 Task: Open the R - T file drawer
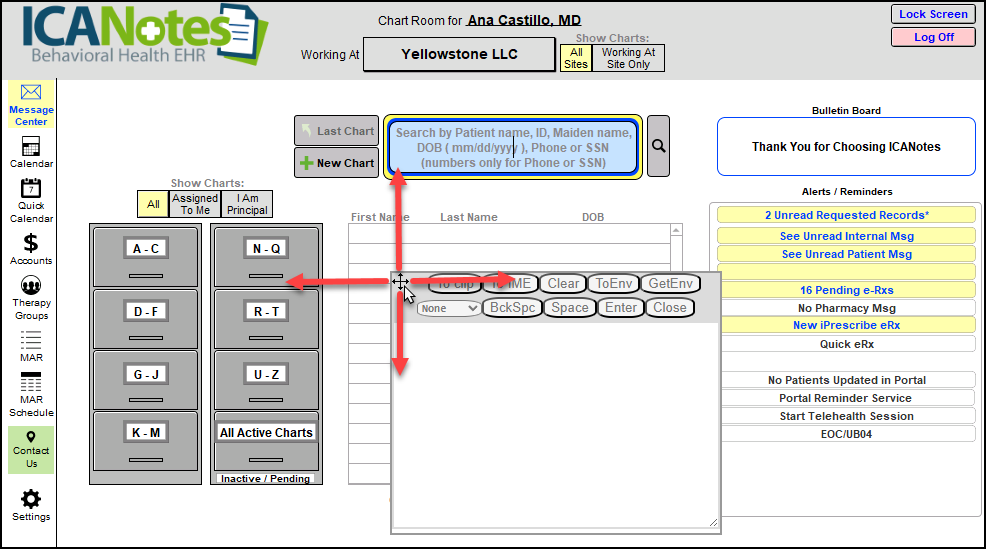(x=266, y=312)
